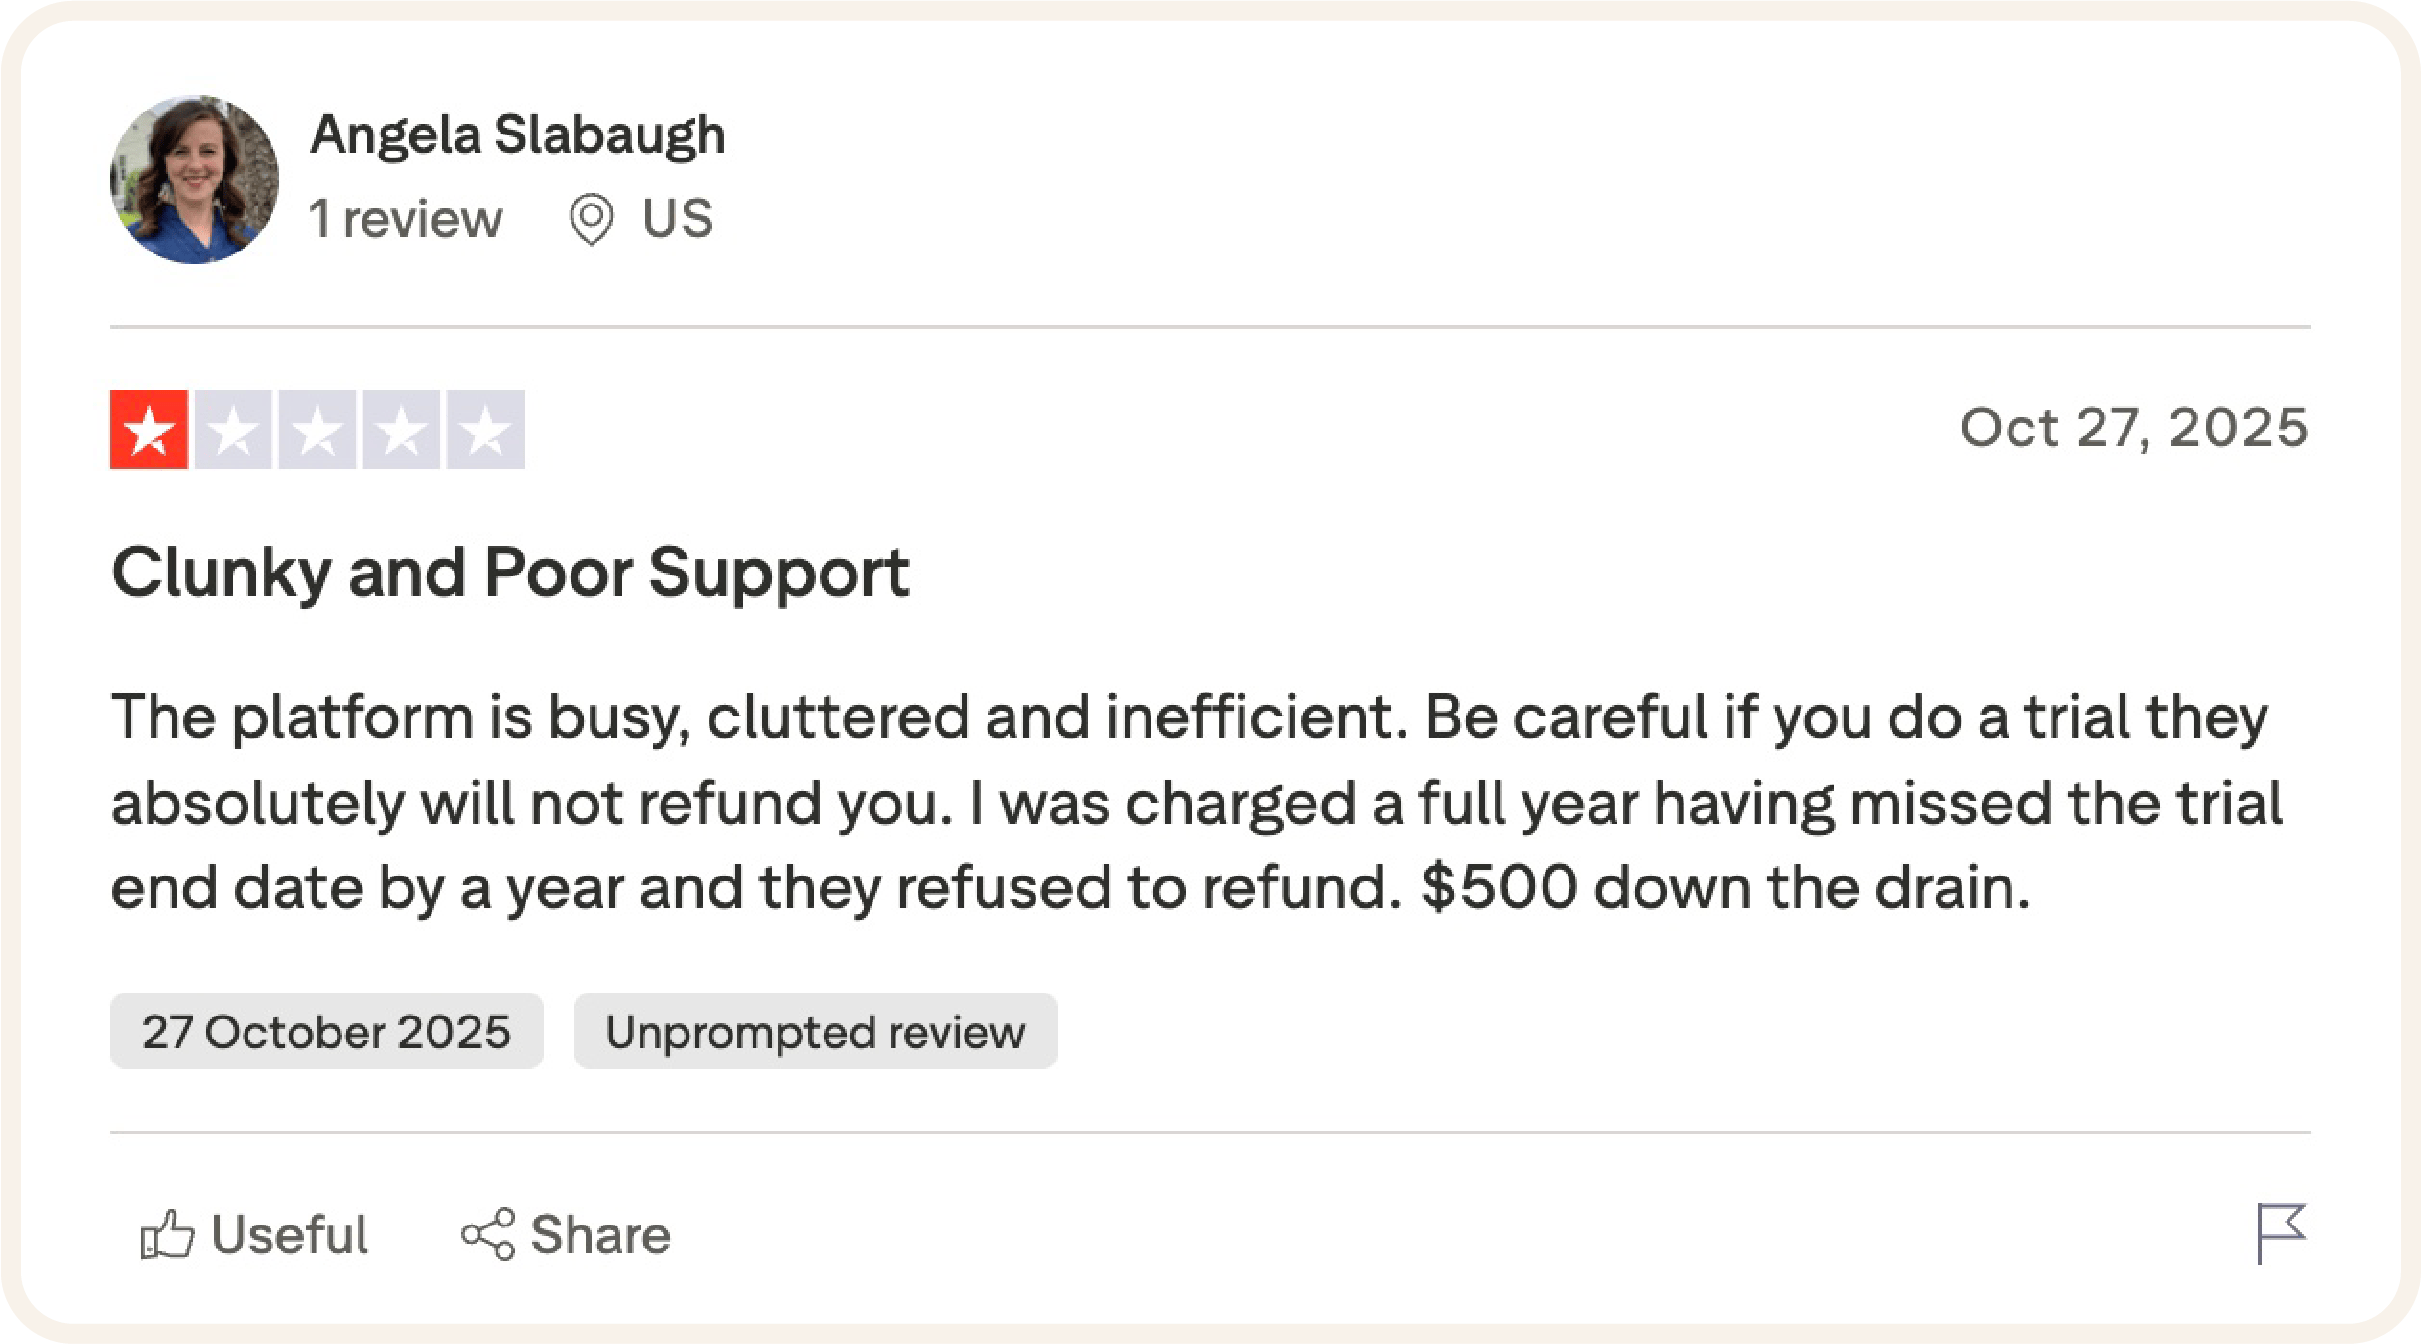Click the 'Unprompted review' tag
Viewport: 2421px width, 1344px height.
(815, 1031)
